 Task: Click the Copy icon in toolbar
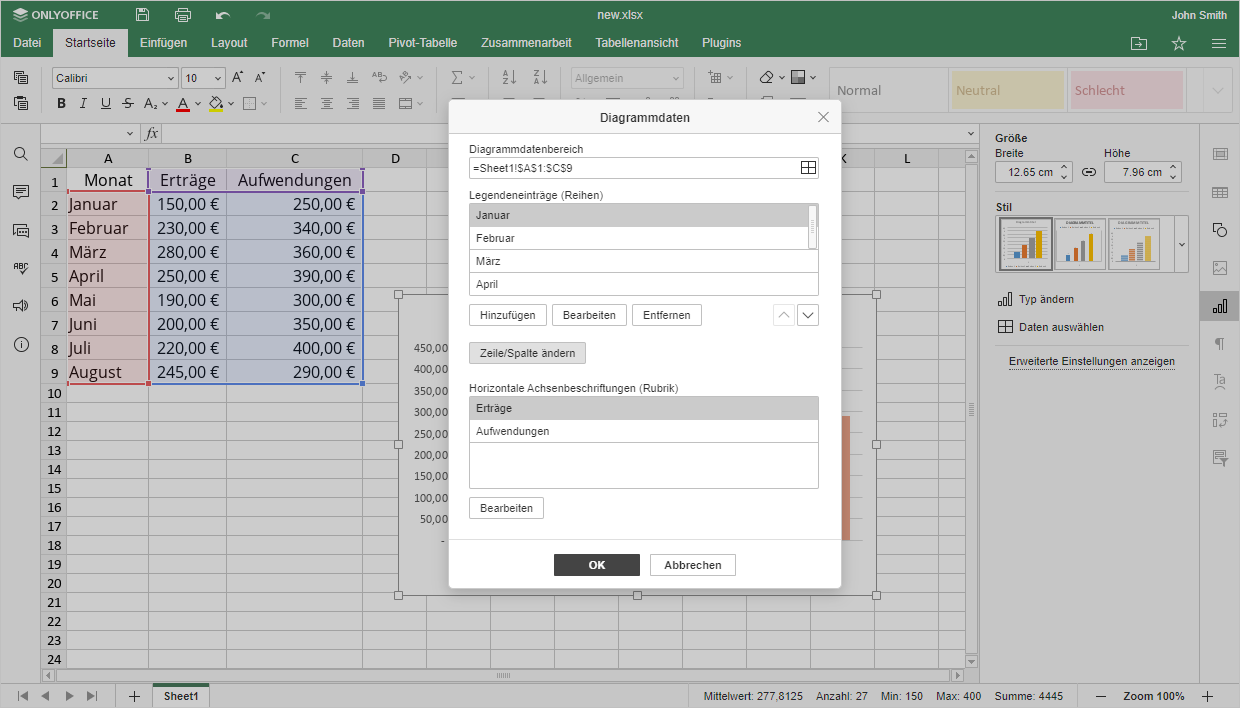tap(21, 77)
